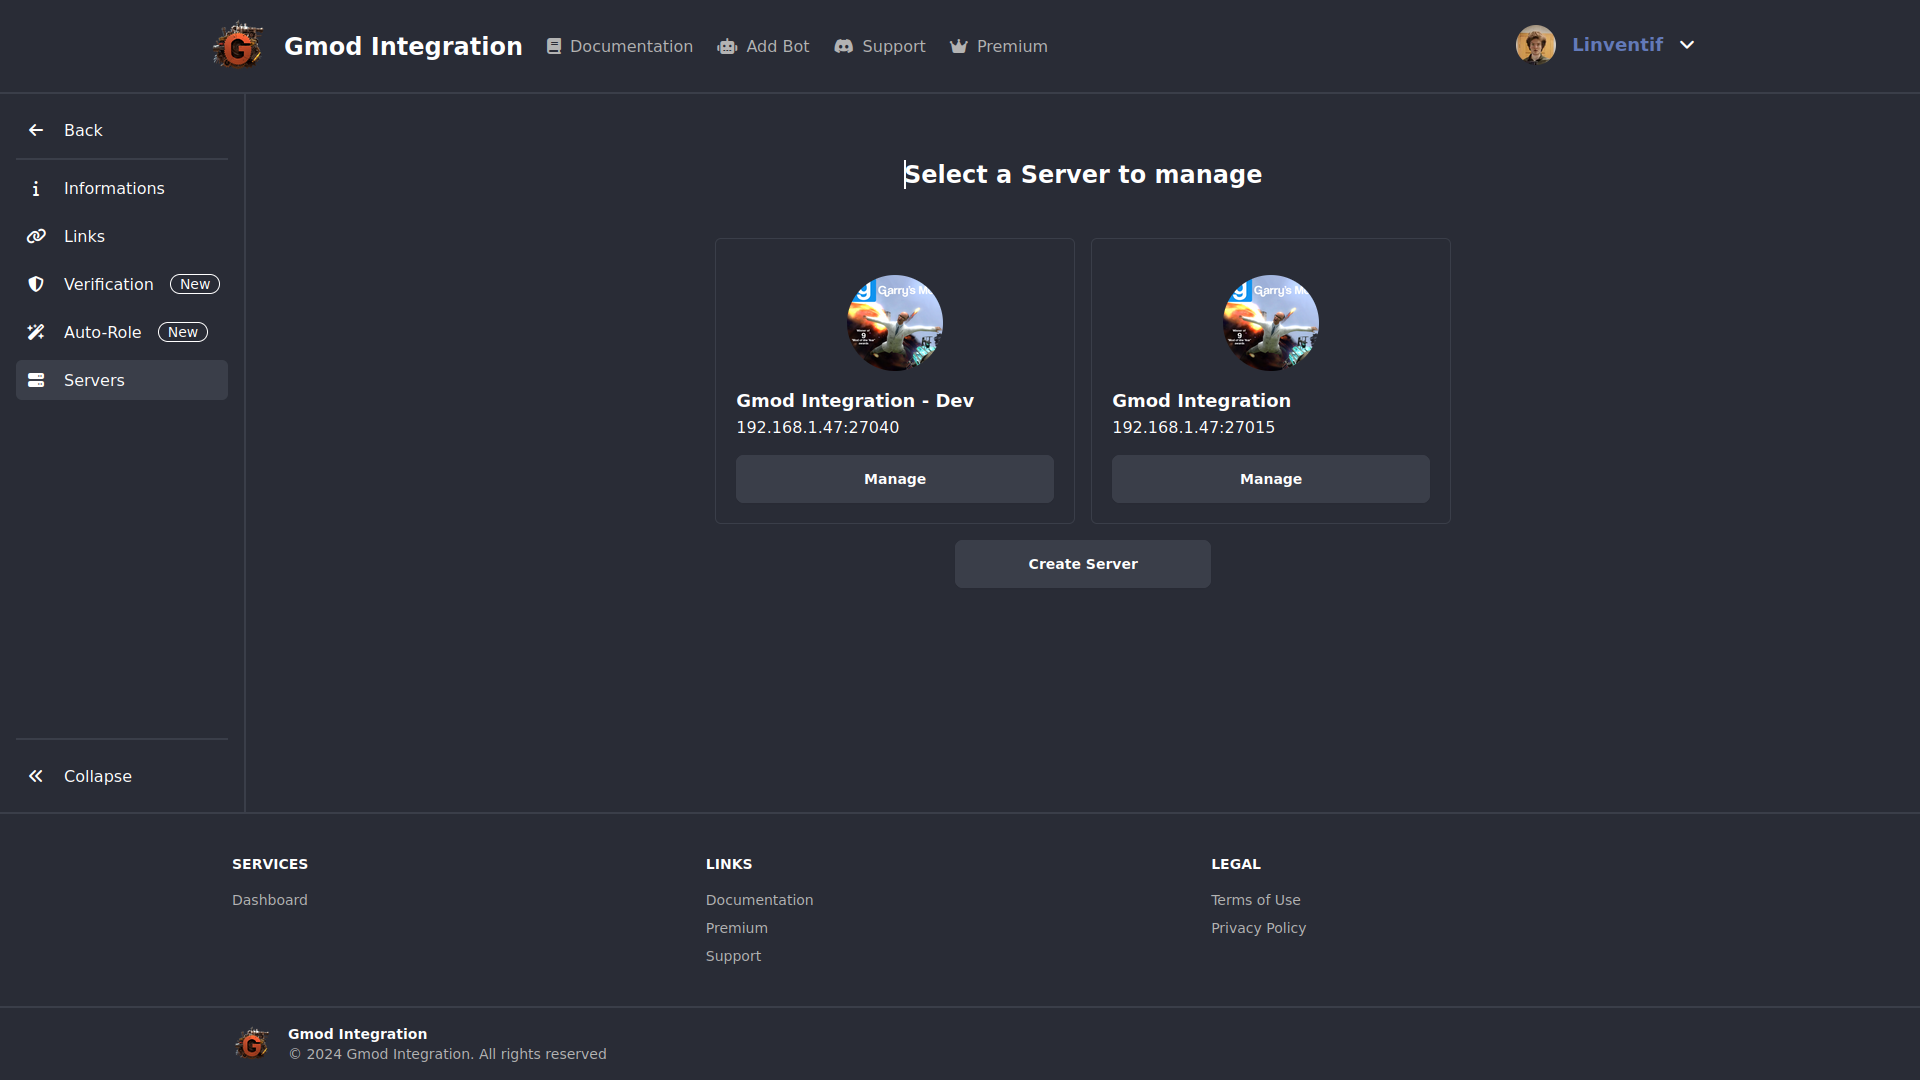Select Verification in the sidebar
1920x1080 pixels.
pyautogui.click(x=122, y=284)
